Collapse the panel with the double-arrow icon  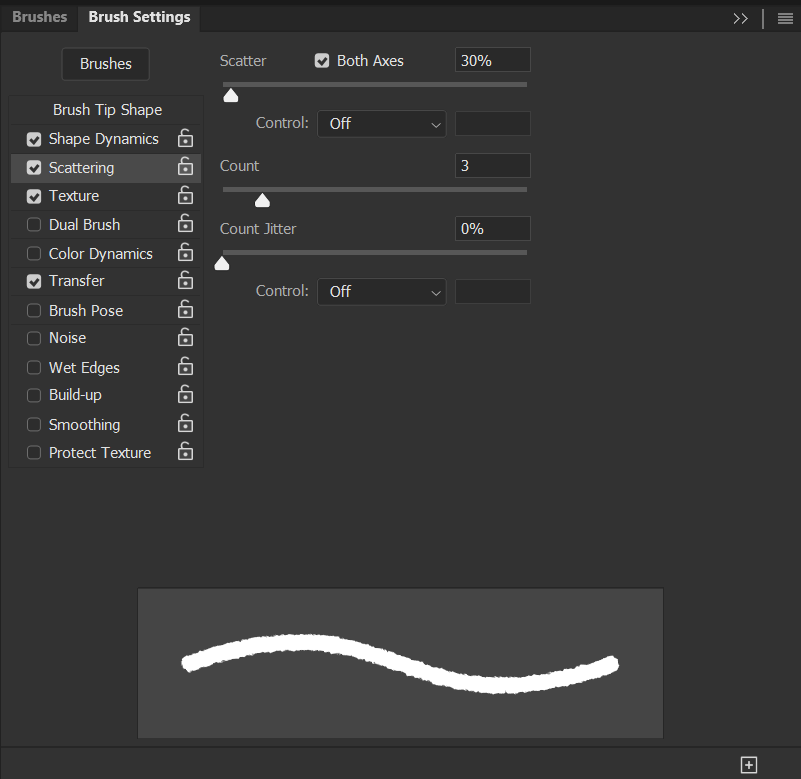[740, 17]
